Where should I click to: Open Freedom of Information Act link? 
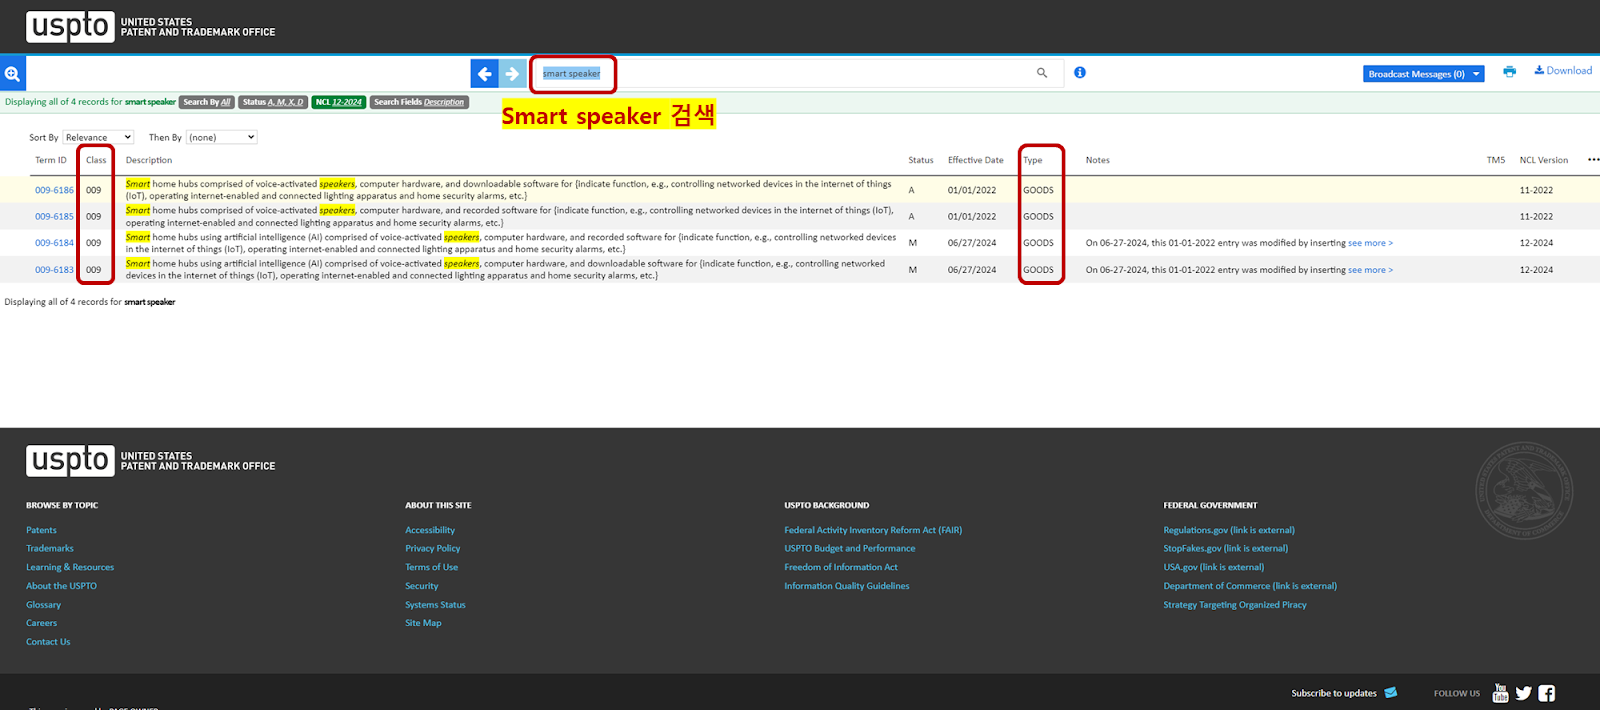tap(841, 567)
